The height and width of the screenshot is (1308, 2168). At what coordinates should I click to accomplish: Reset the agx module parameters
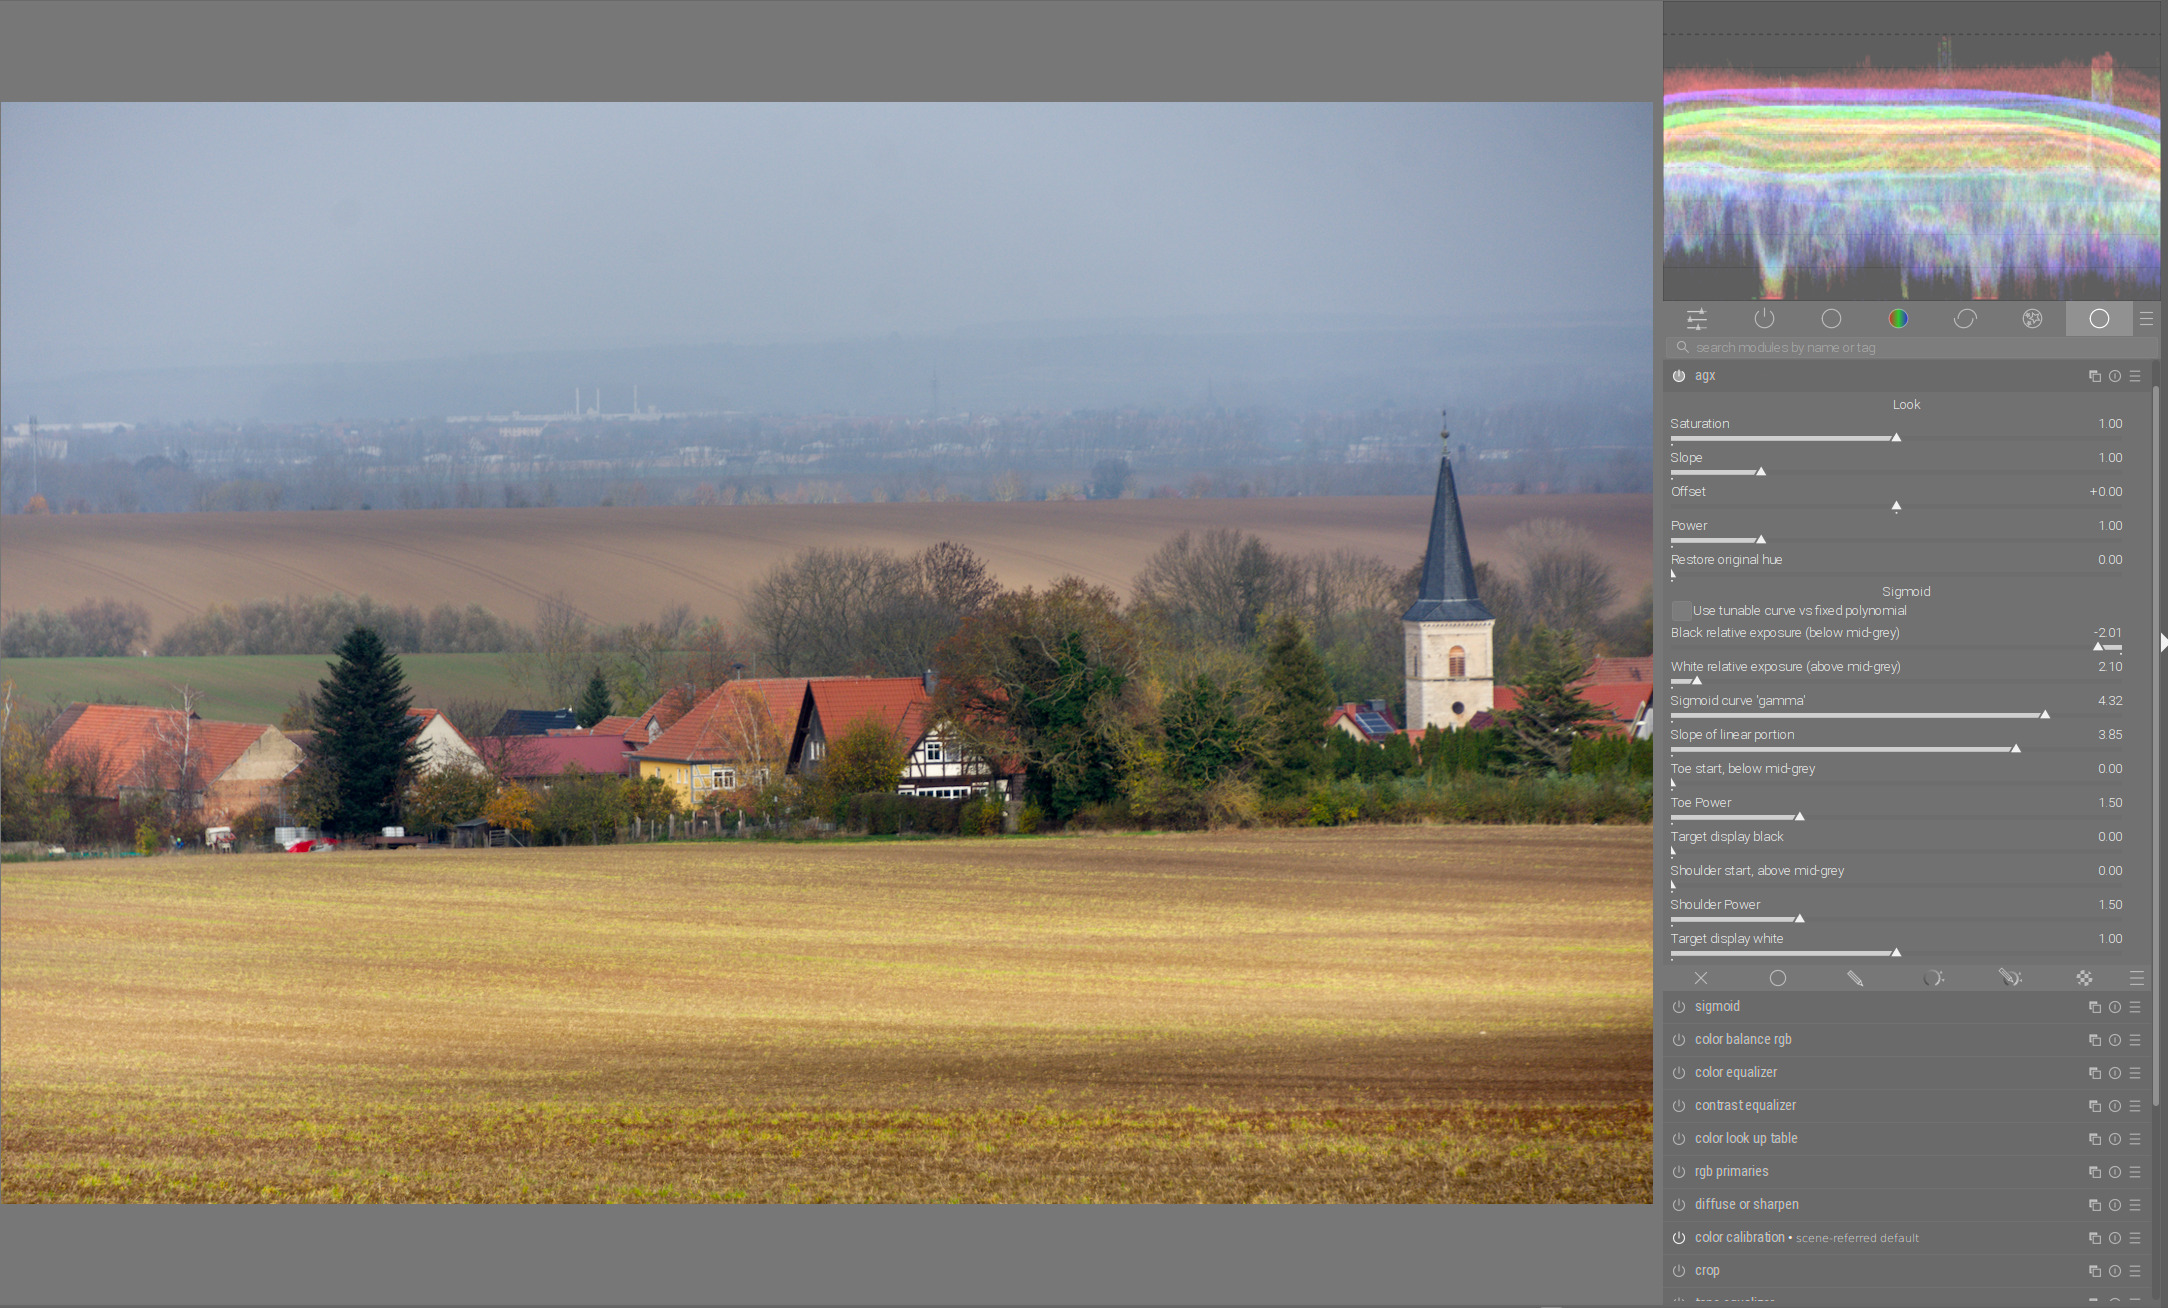coord(2115,376)
